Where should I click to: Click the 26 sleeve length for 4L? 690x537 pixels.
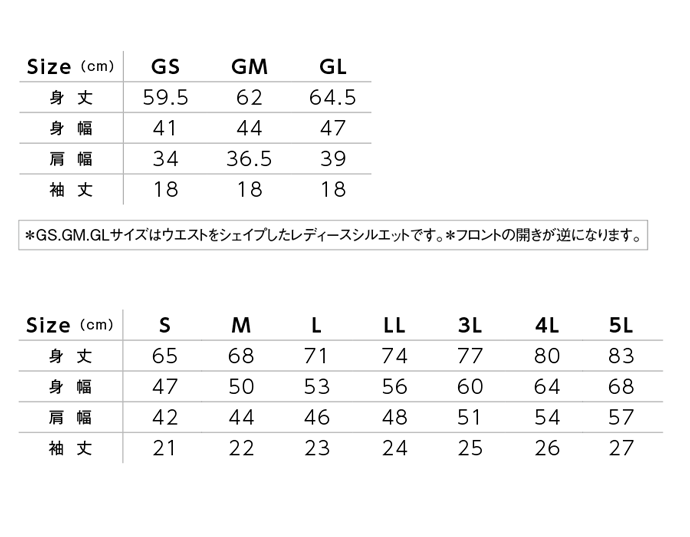tap(547, 449)
